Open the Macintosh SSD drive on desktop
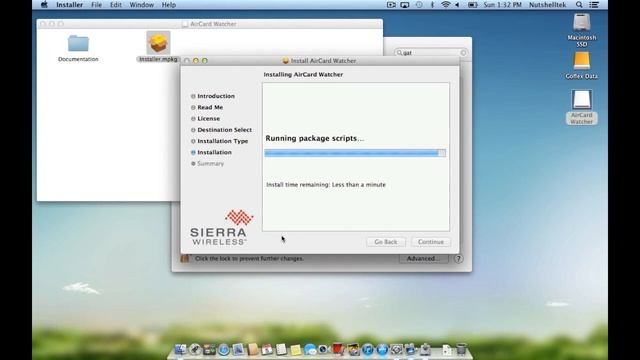The width and height of the screenshot is (640, 360). (x=582, y=22)
